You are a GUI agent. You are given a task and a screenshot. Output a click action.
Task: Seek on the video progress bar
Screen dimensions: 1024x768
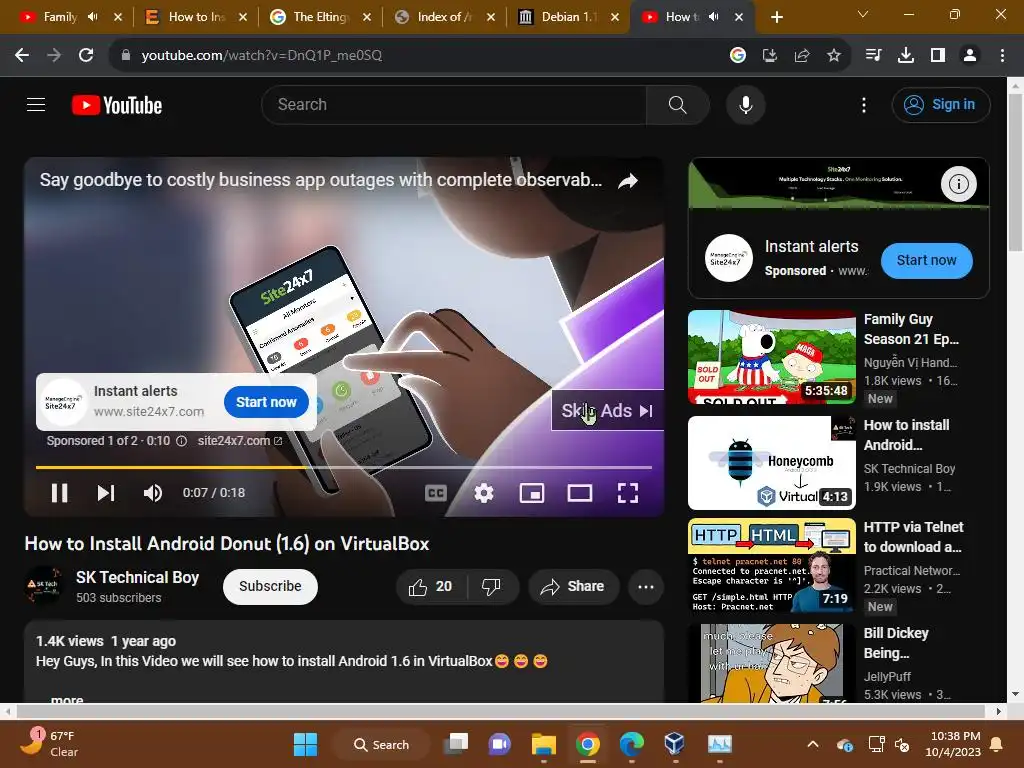(344, 468)
